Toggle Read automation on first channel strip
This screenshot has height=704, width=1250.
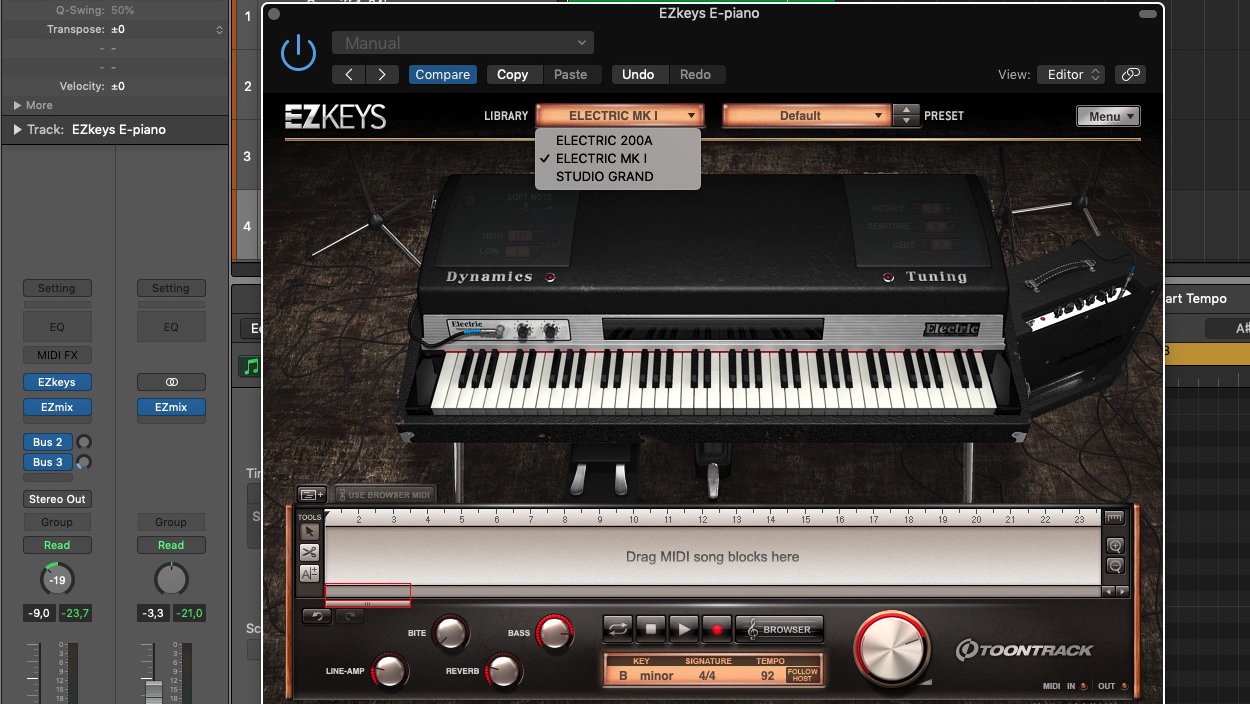point(57,545)
